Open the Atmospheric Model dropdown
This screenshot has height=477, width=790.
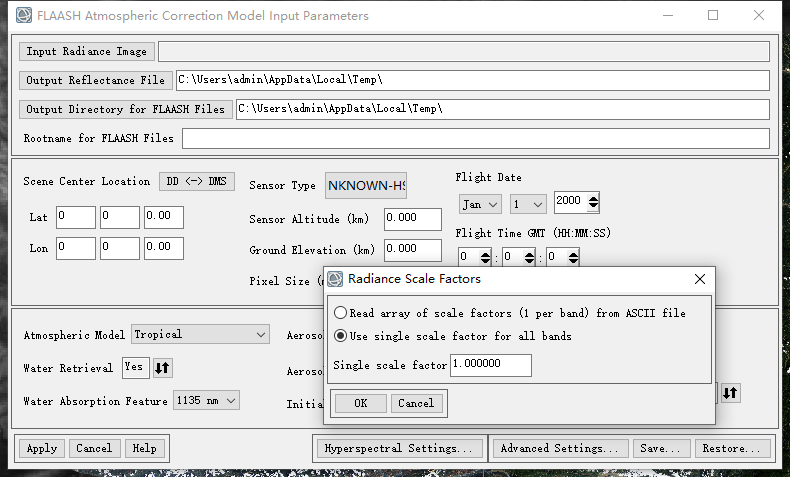[x=201, y=334]
